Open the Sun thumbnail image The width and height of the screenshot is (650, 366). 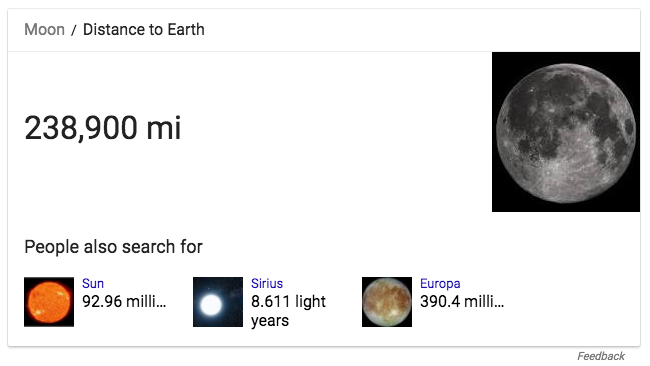[49, 302]
